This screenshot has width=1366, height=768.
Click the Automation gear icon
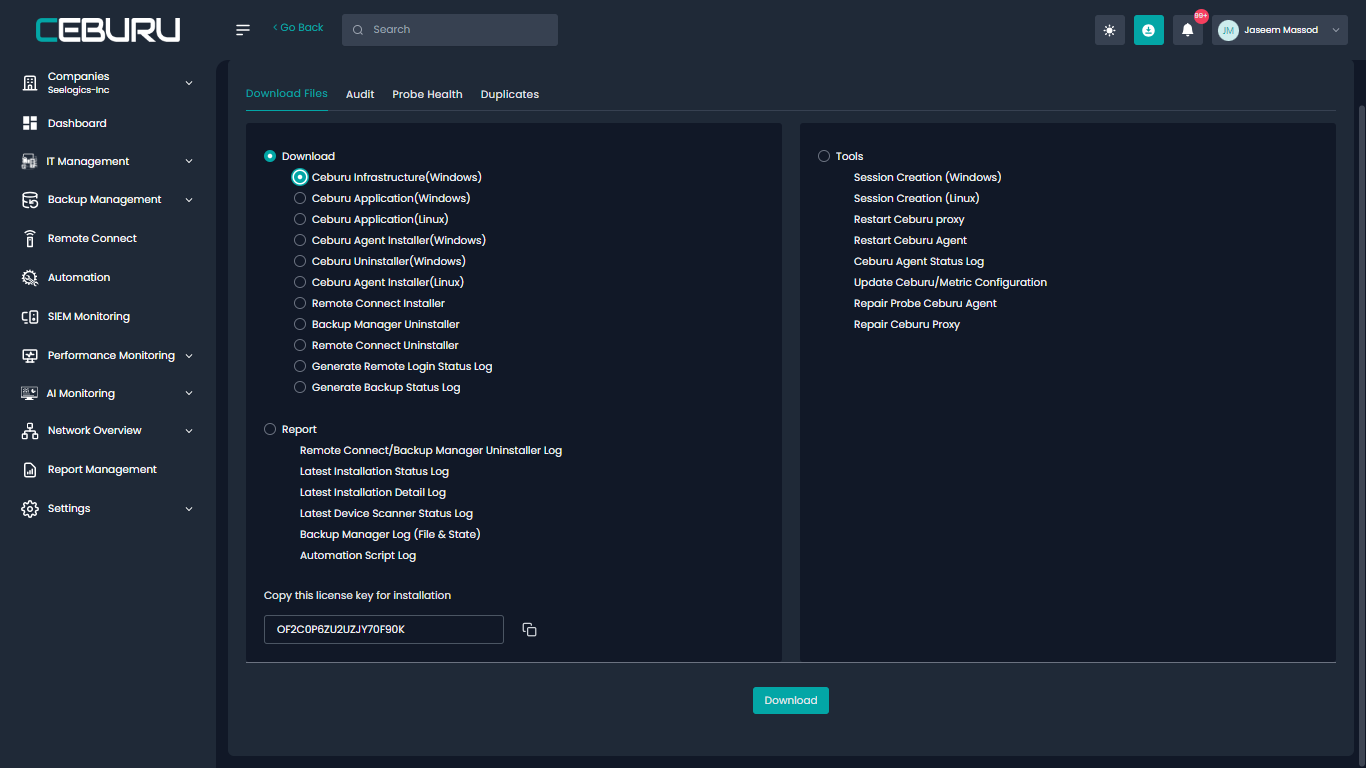[30, 277]
